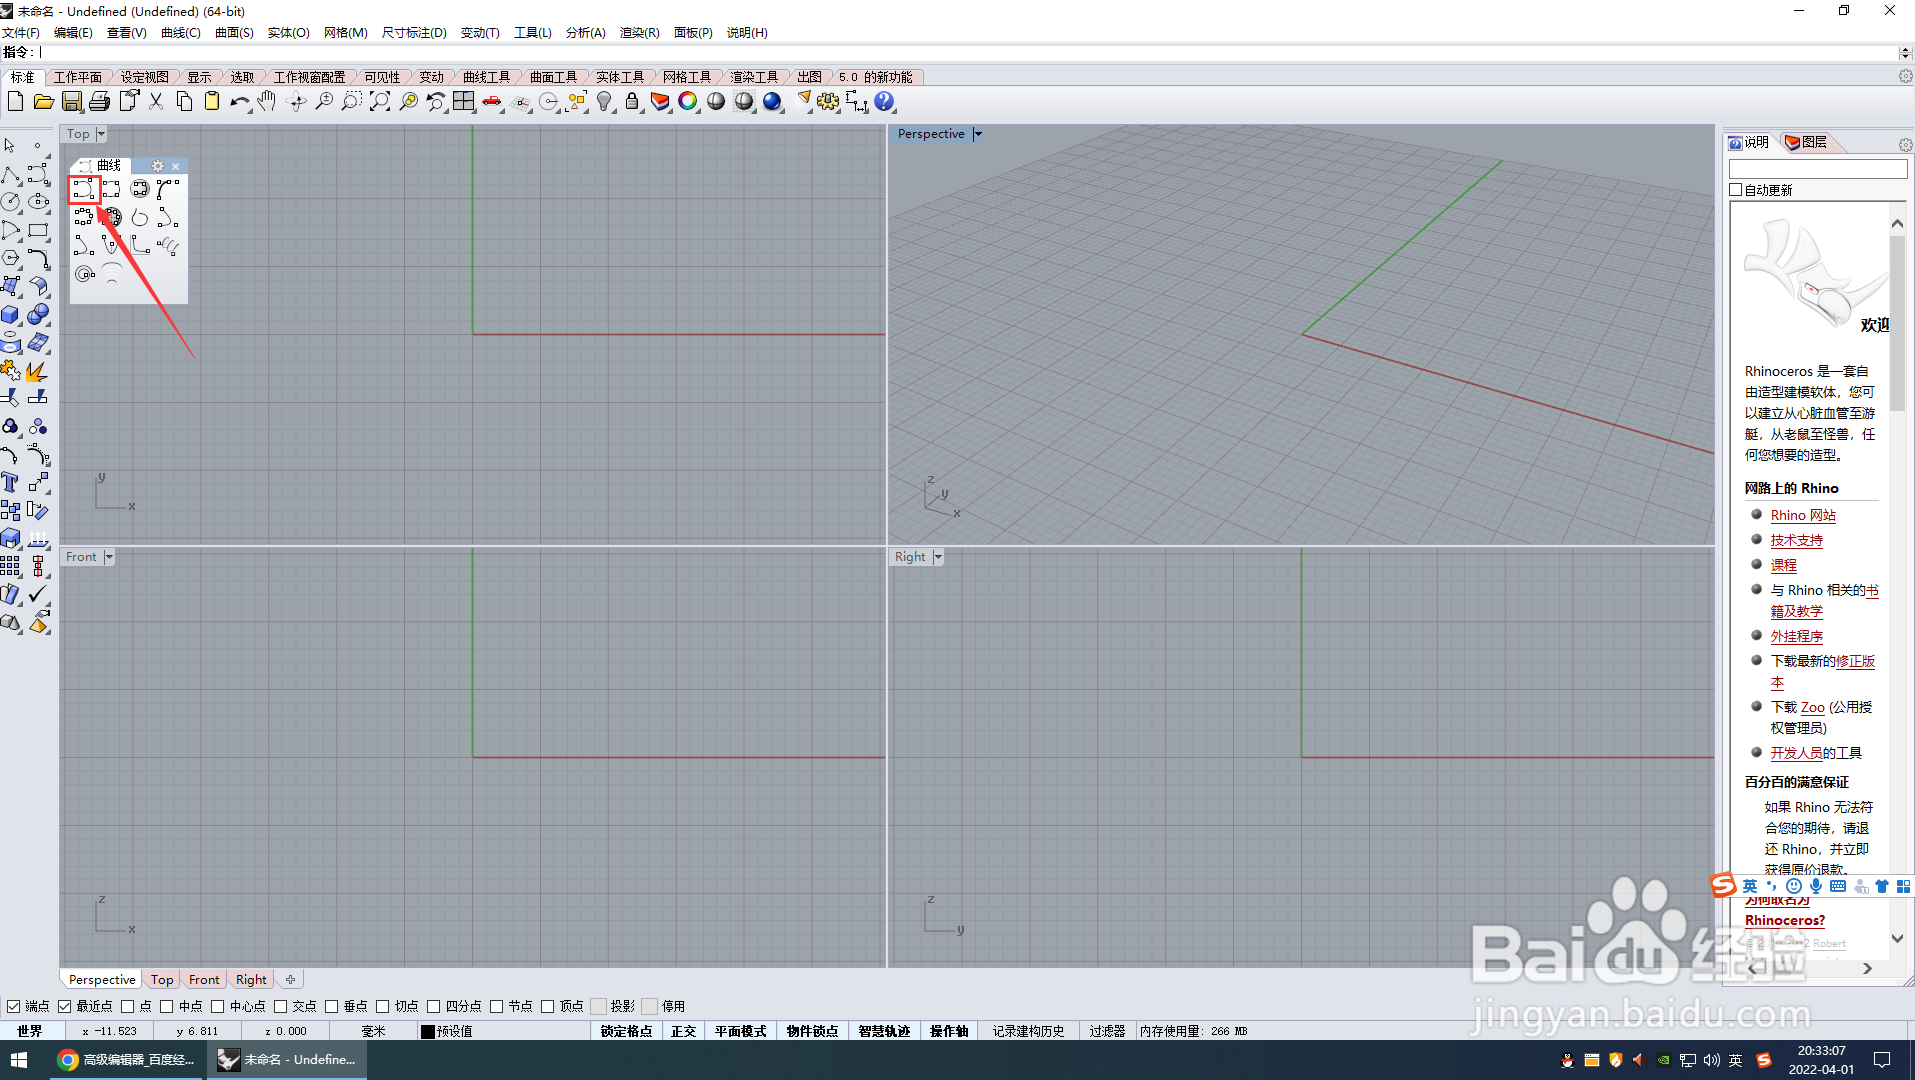Click the Print icon

click(99, 101)
